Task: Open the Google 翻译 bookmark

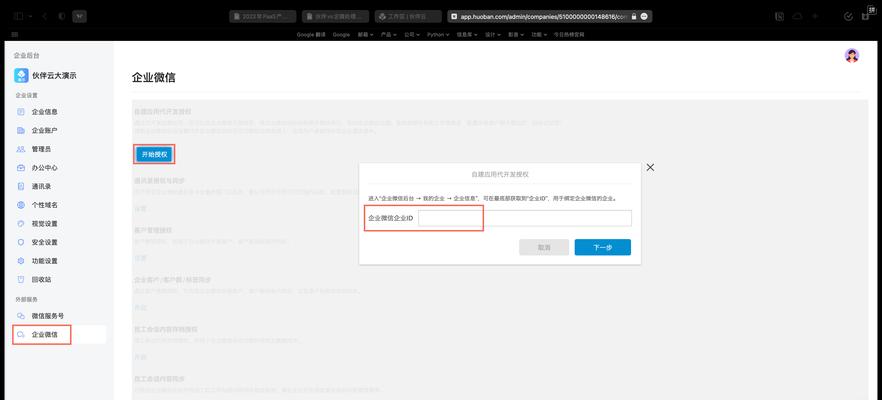Action: point(312,34)
